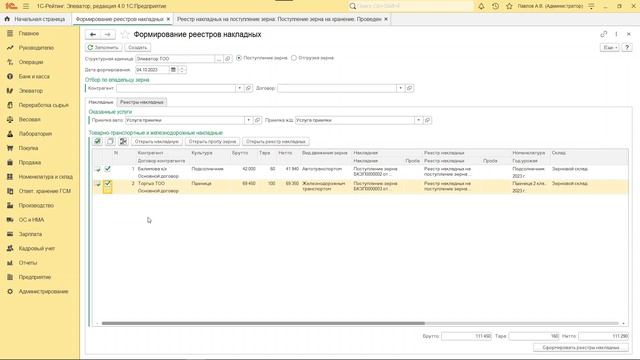640x360 pixels.
Task: Expand Приемка авто service dropdown
Action: tap(248, 120)
